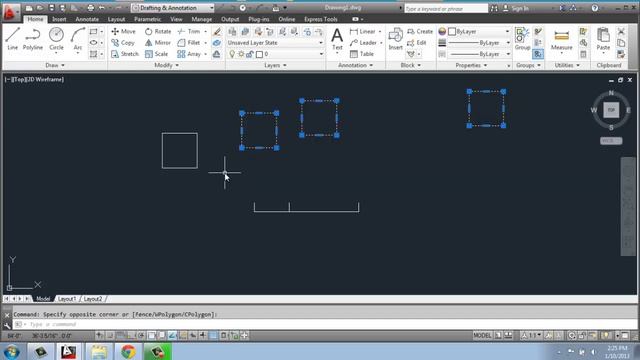Toggle layer lock padlock icon
Viewport: 640px width, 360px height.
click(x=249, y=54)
